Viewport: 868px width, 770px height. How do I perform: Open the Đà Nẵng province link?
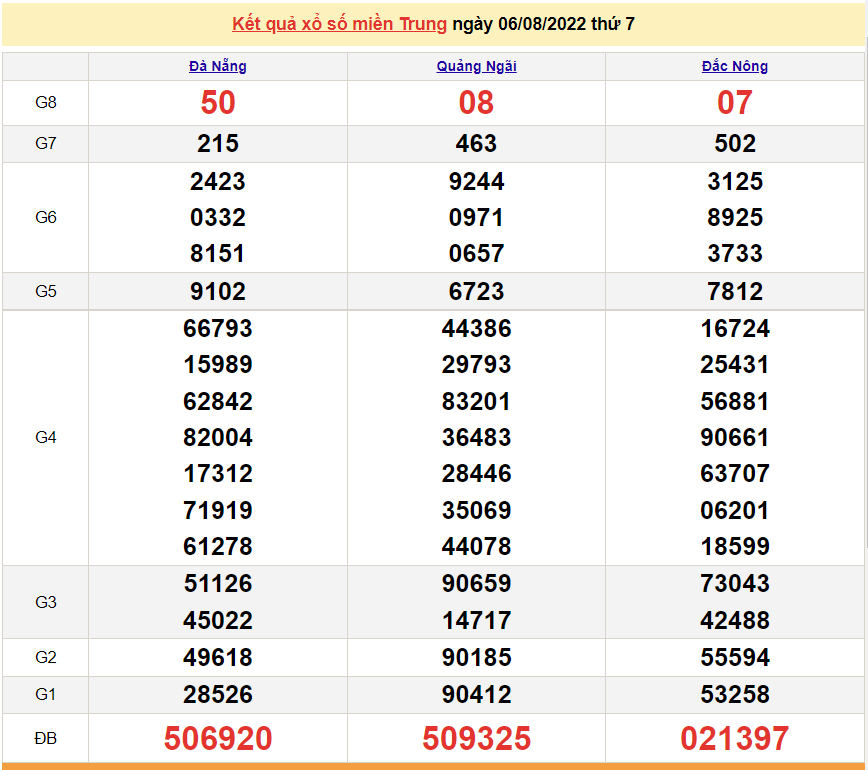point(218,67)
